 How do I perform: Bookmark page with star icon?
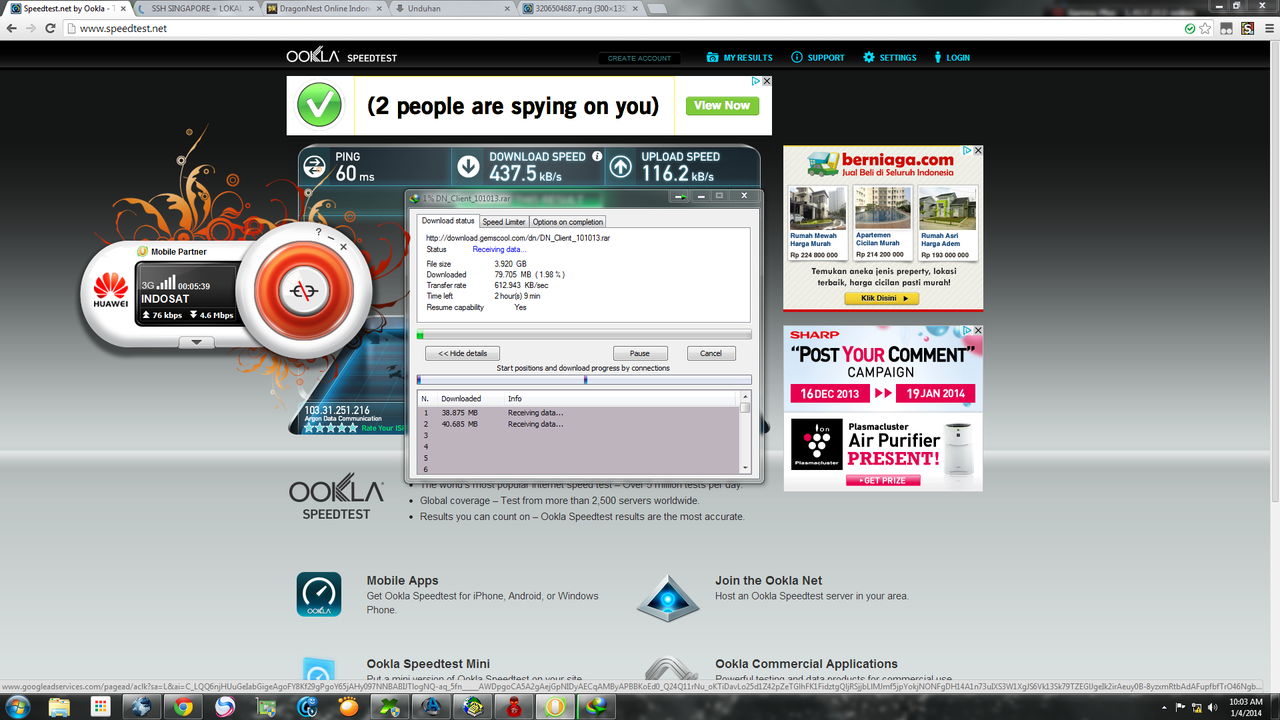pos(1206,28)
